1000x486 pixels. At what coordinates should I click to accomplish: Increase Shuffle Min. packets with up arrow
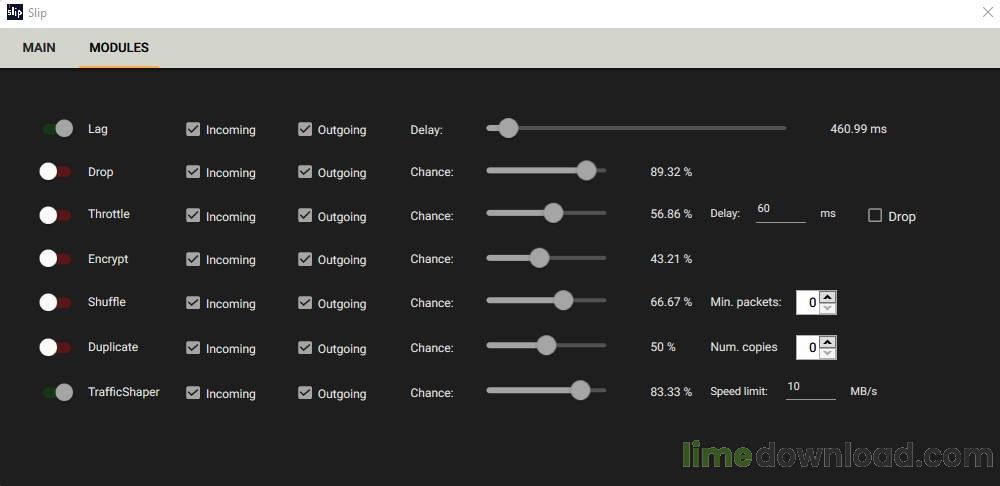[827, 296]
